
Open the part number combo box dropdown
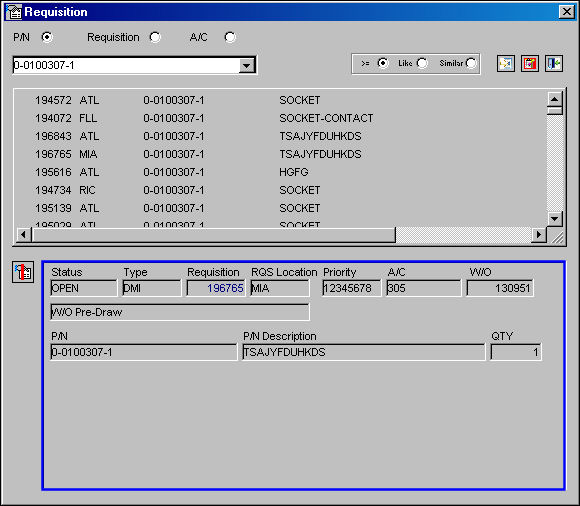[x=246, y=65]
